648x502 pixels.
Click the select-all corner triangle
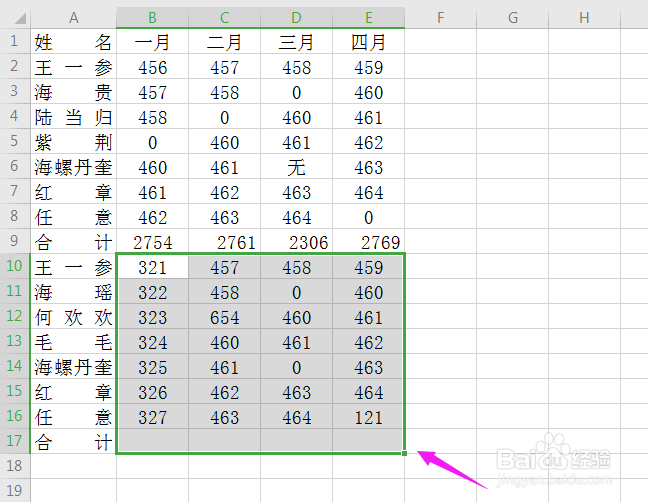coord(20,18)
